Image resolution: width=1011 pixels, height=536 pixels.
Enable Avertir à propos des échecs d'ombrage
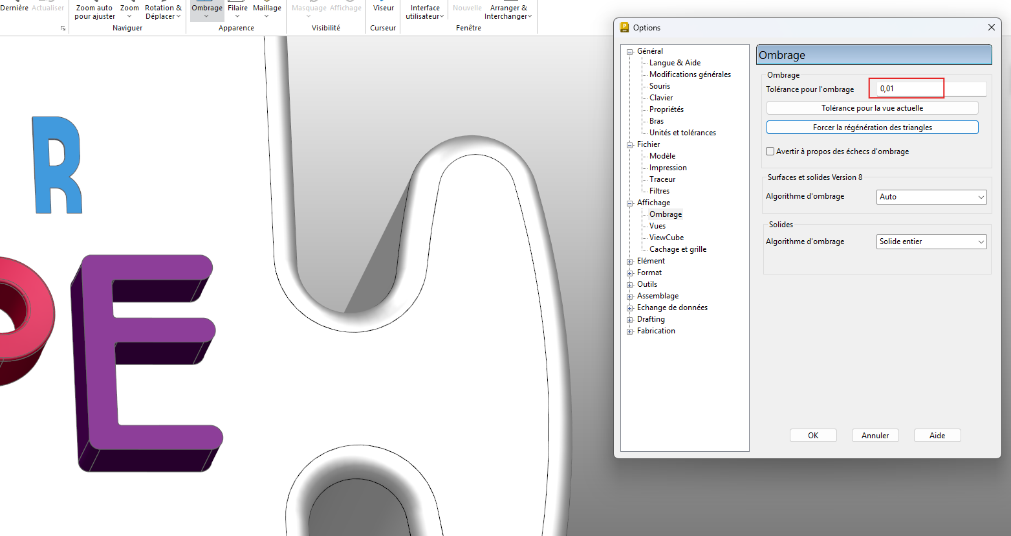[x=770, y=151]
